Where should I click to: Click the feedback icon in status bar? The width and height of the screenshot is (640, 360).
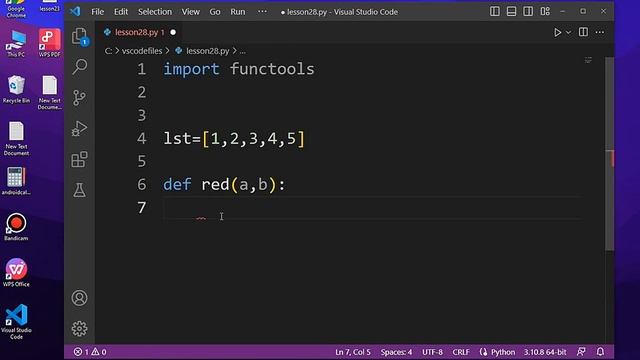pyautogui.click(x=581, y=352)
